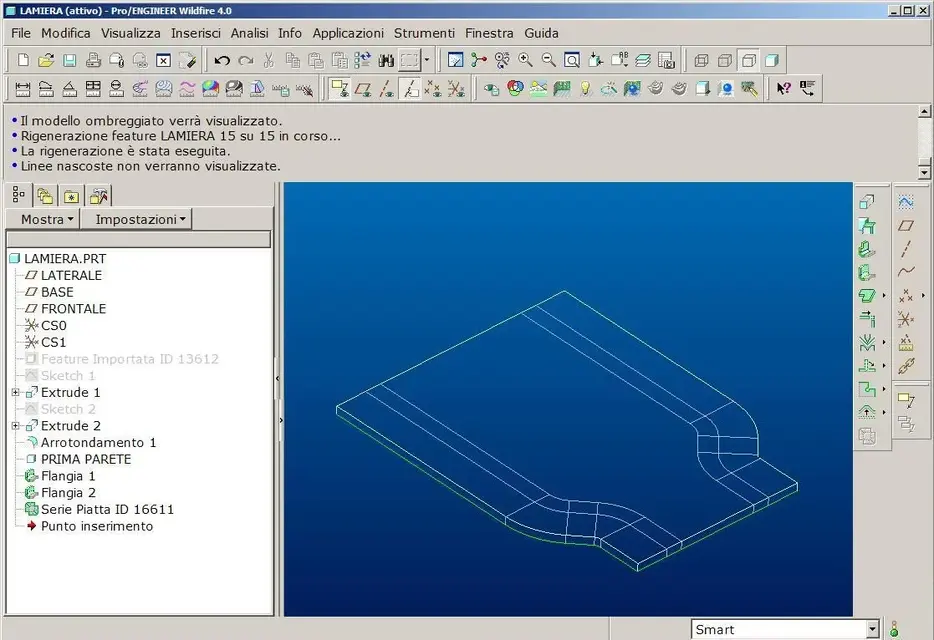Click the Repaint screen icon
934x640 pixels.
(455, 60)
